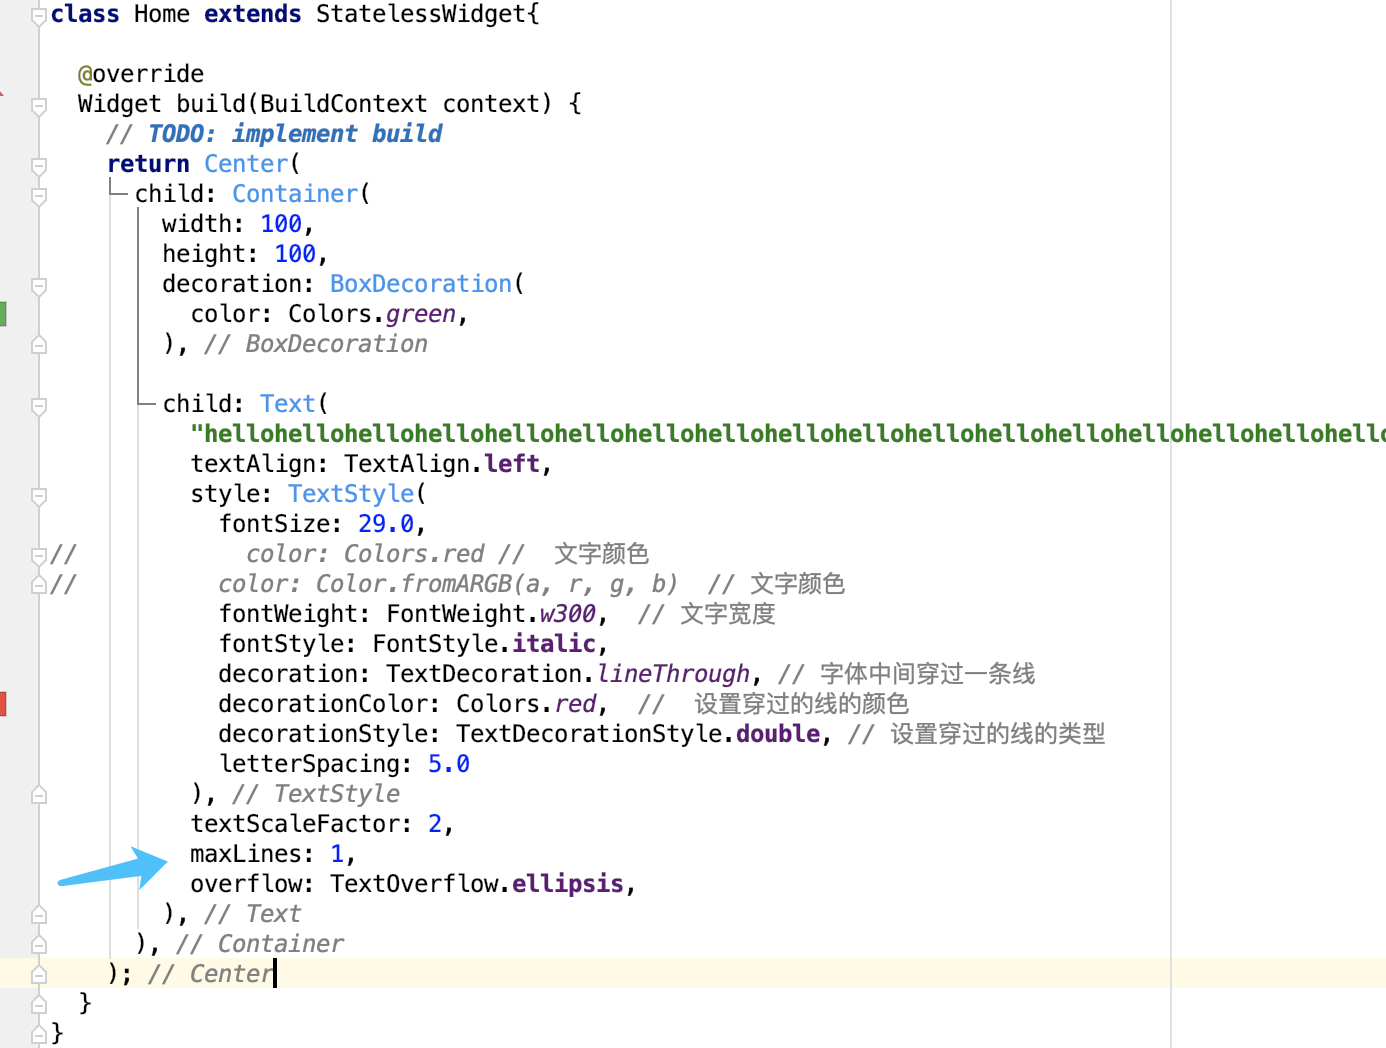Click the StatelessWidget class name
1386x1048 pixels.
pos(420,14)
